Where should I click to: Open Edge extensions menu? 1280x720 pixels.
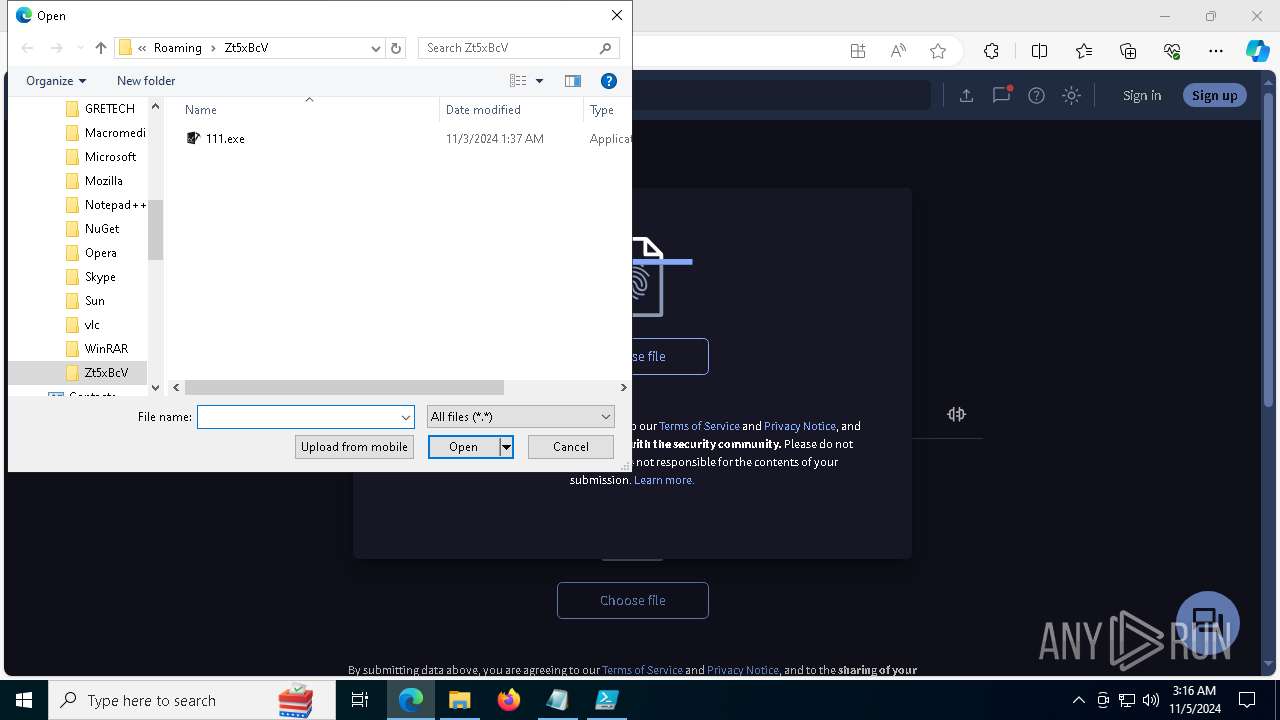[x=991, y=51]
